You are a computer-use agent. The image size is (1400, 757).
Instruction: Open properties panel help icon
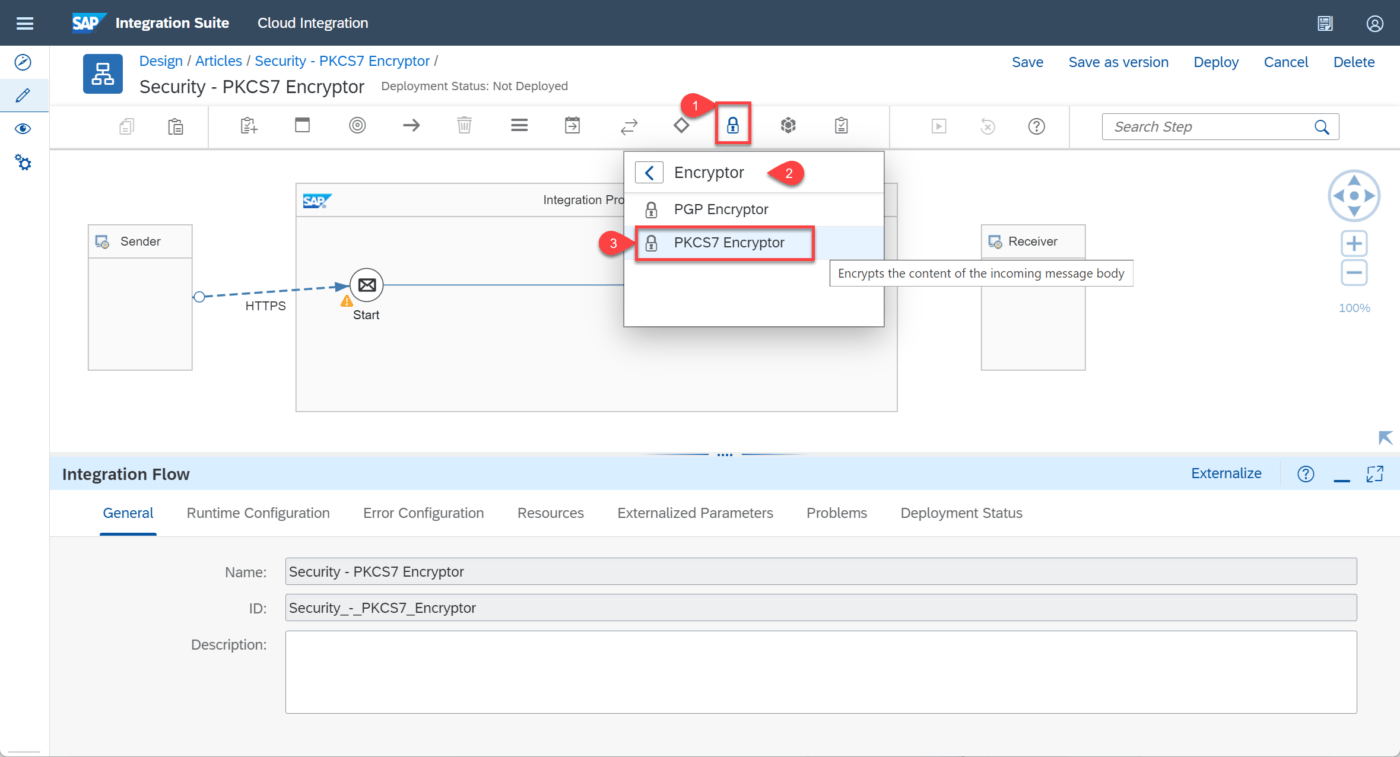click(1305, 474)
